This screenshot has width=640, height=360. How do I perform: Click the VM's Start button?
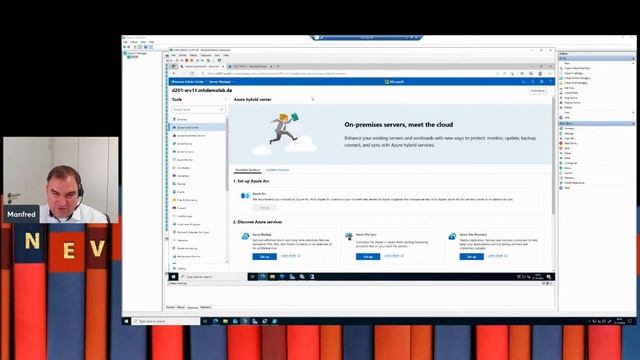(x=173, y=277)
